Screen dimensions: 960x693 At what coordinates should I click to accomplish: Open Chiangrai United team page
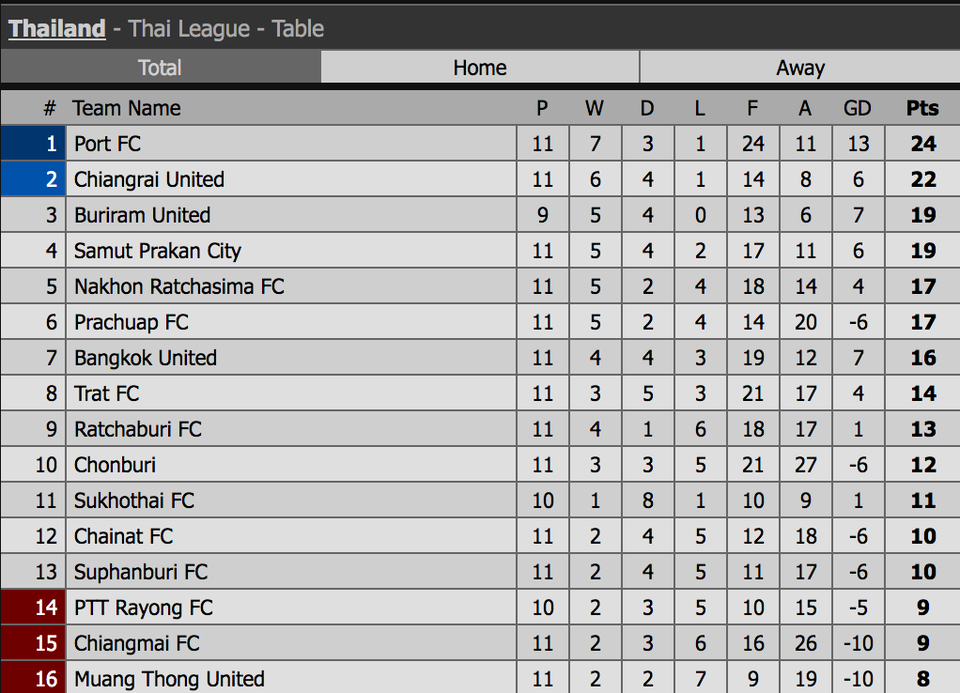[149, 180]
